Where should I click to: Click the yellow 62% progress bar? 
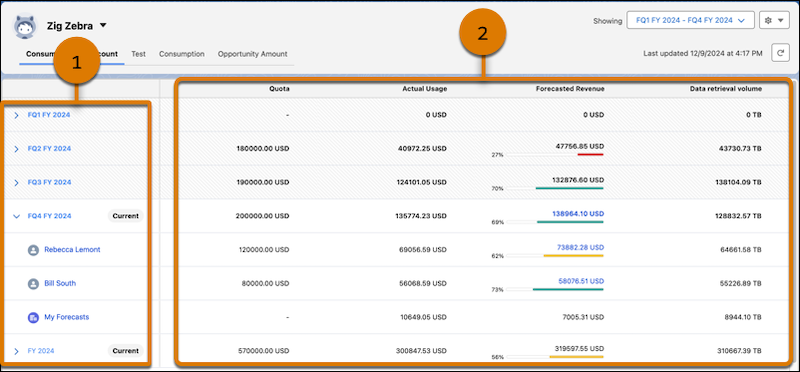(x=573, y=255)
